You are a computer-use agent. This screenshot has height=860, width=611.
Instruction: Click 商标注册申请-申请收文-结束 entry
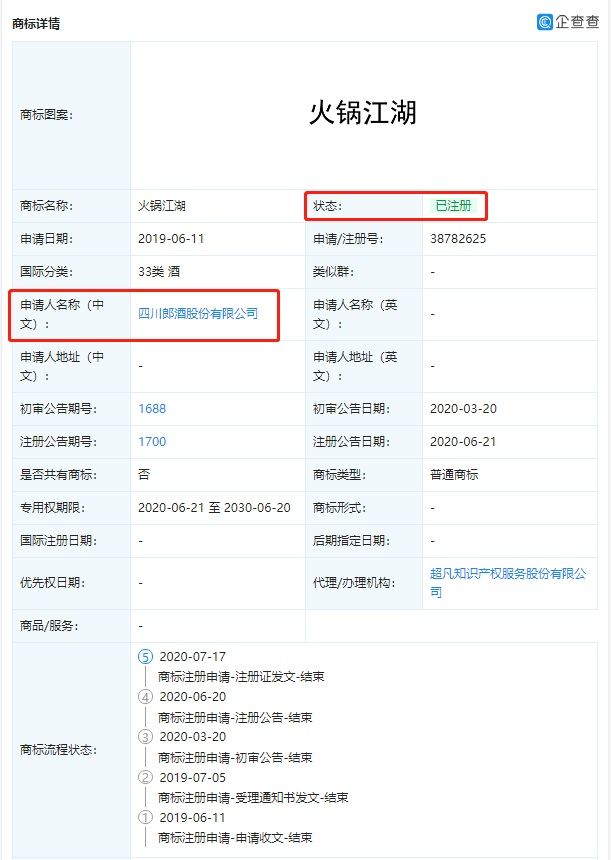pyautogui.click(x=235, y=838)
